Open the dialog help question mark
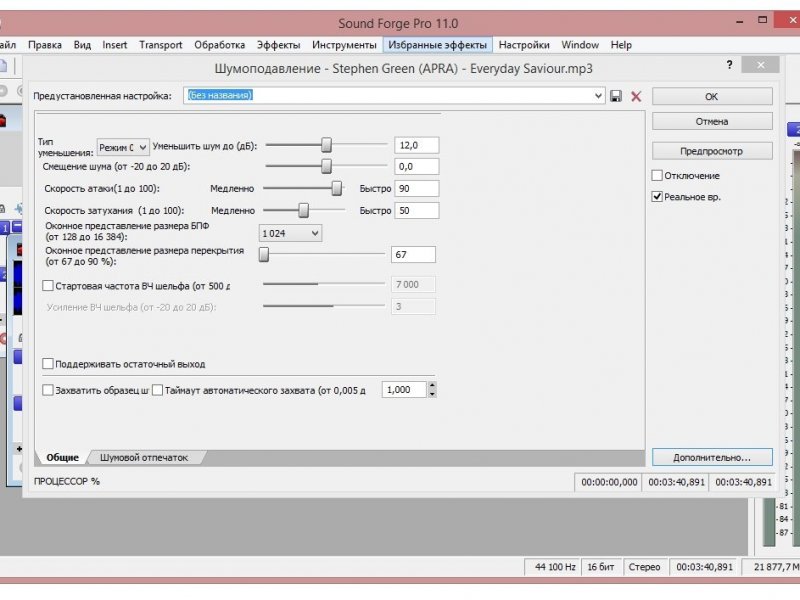Viewport: 800px width, 600px height. (x=730, y=65)
